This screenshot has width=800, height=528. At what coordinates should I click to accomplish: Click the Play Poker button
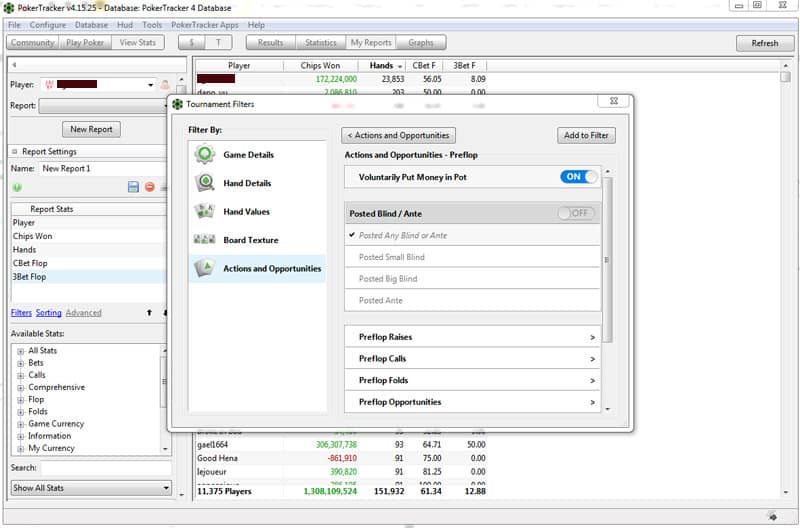85,42
